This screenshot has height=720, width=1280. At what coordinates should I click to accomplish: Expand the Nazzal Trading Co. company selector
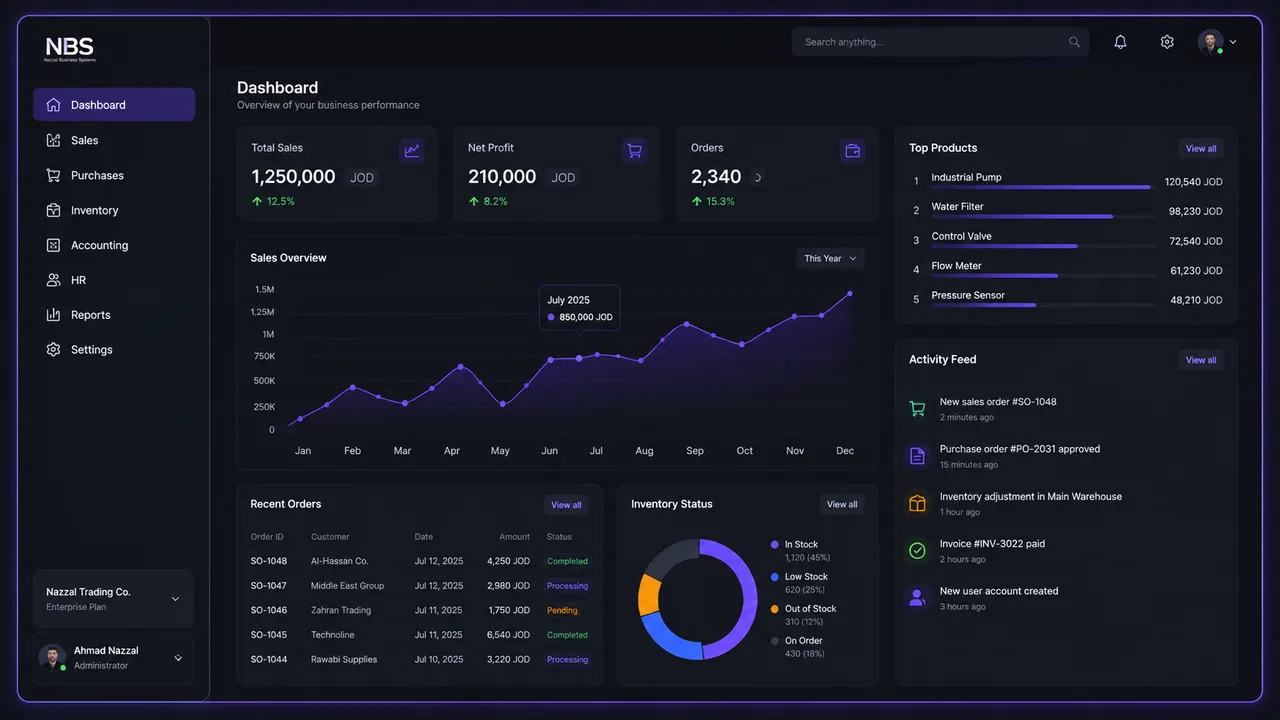click(113, 599)
